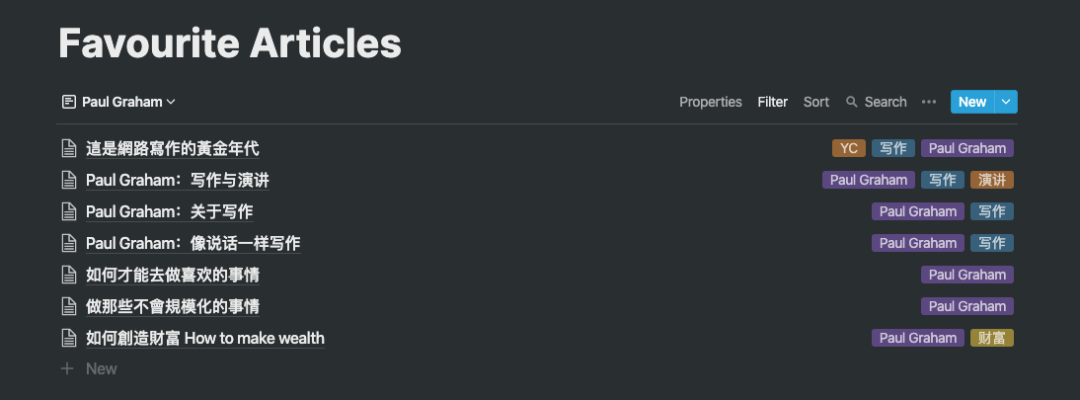Click the blue New button
1080x400 pixels.
pyautogui.click(x=973, y=102)
